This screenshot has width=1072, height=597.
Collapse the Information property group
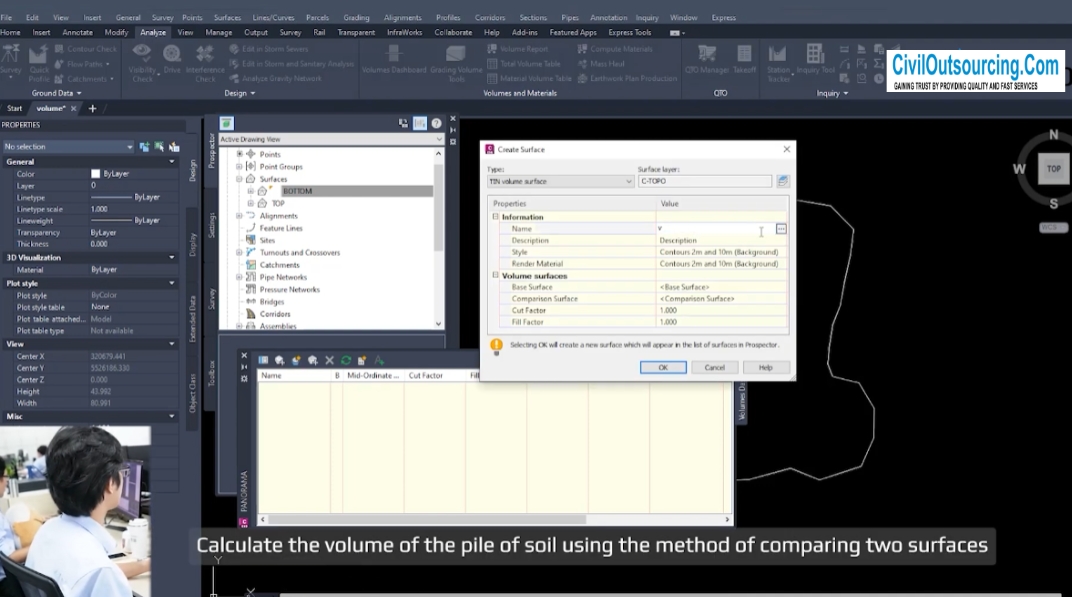coord(496,217)
